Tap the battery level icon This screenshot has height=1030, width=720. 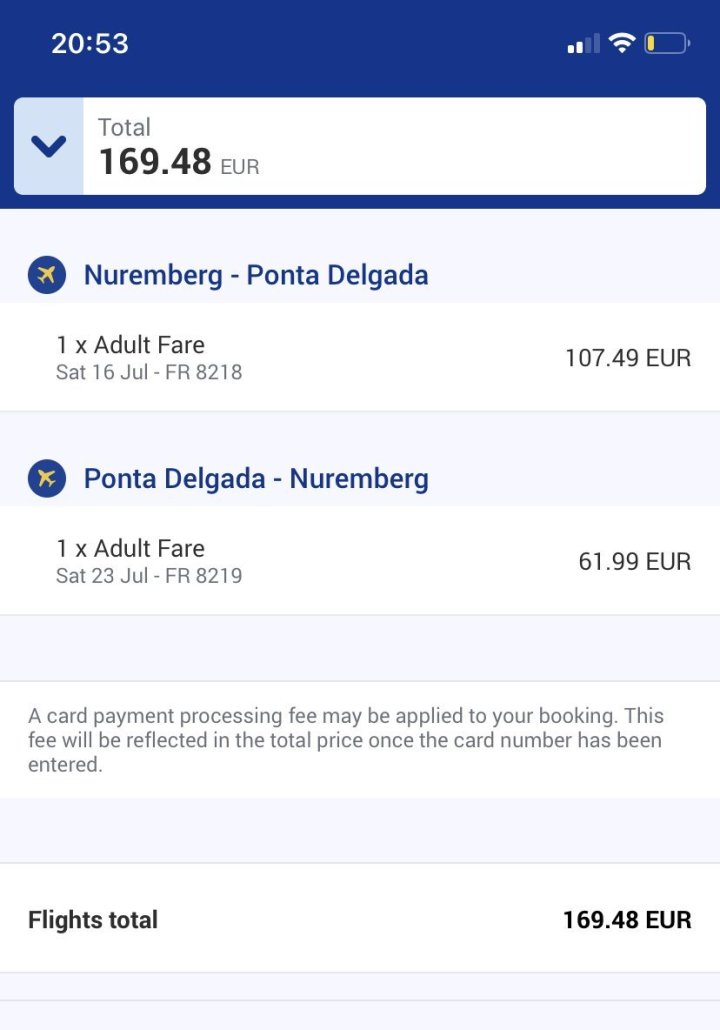coord(666,43)
